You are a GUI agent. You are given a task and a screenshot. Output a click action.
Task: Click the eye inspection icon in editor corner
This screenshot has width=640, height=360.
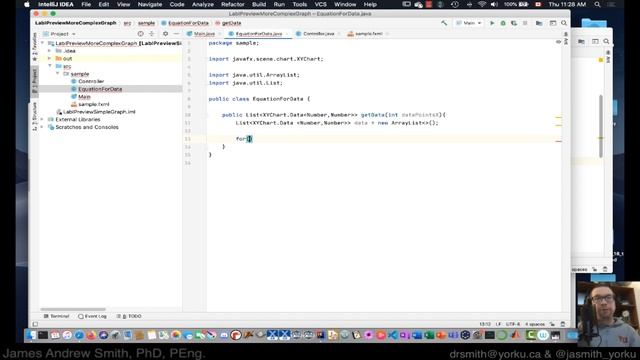click(x=558, y=42)
